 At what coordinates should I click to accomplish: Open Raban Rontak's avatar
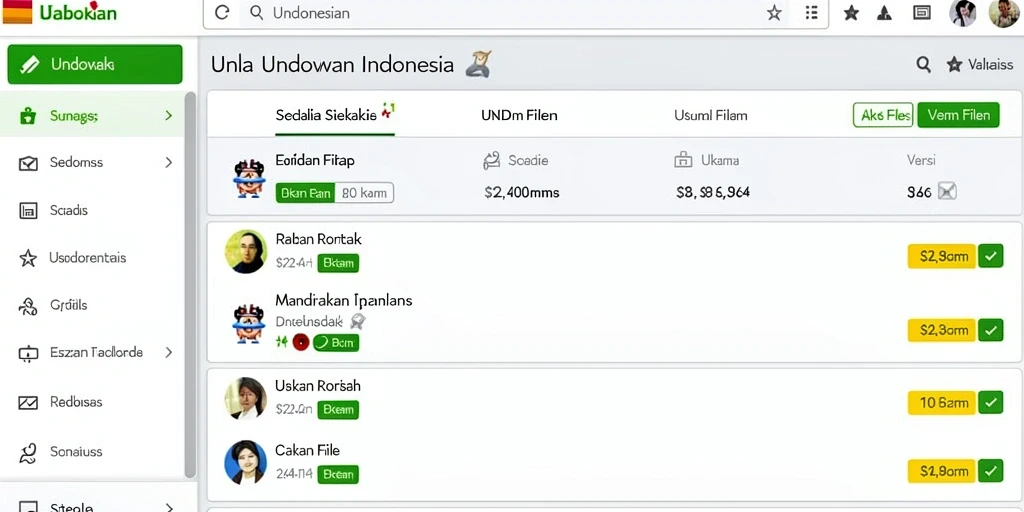(246, 251)
